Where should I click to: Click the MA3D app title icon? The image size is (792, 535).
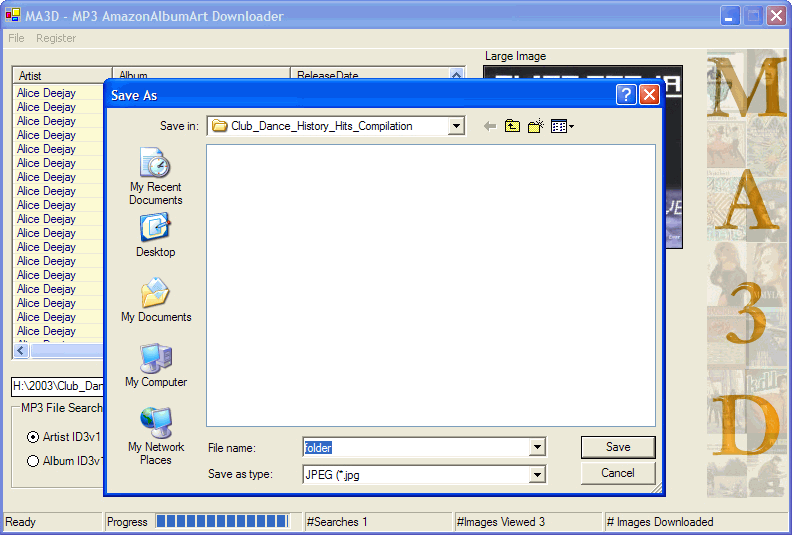13,16
